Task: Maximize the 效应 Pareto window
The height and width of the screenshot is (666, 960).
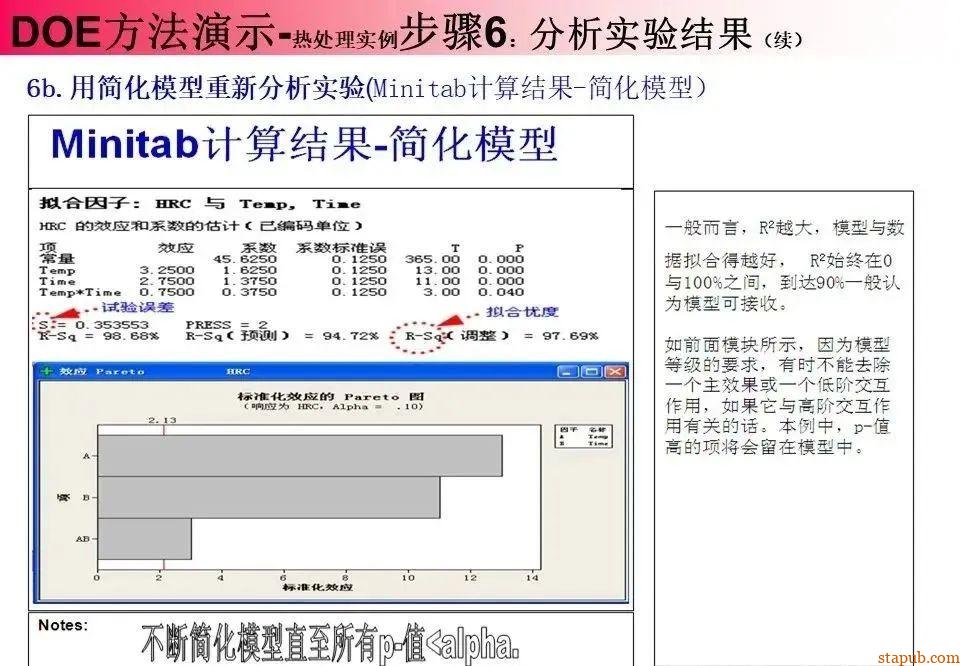Action: (591, 372)
